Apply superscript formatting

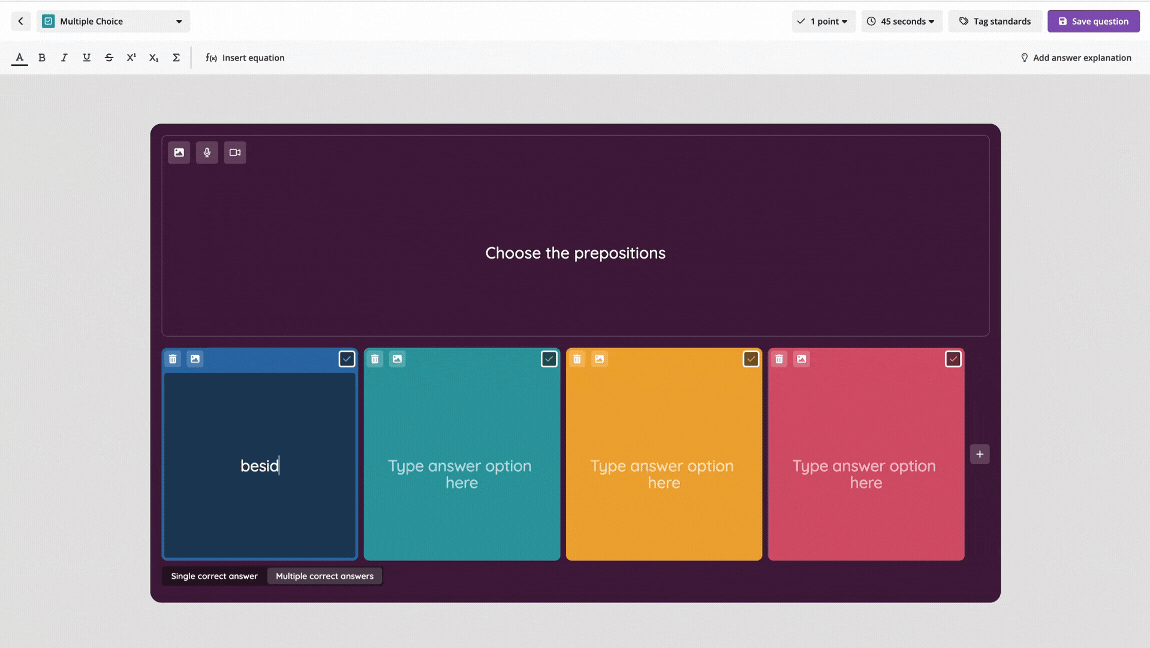pyautogui.click(x=131, y=58)
